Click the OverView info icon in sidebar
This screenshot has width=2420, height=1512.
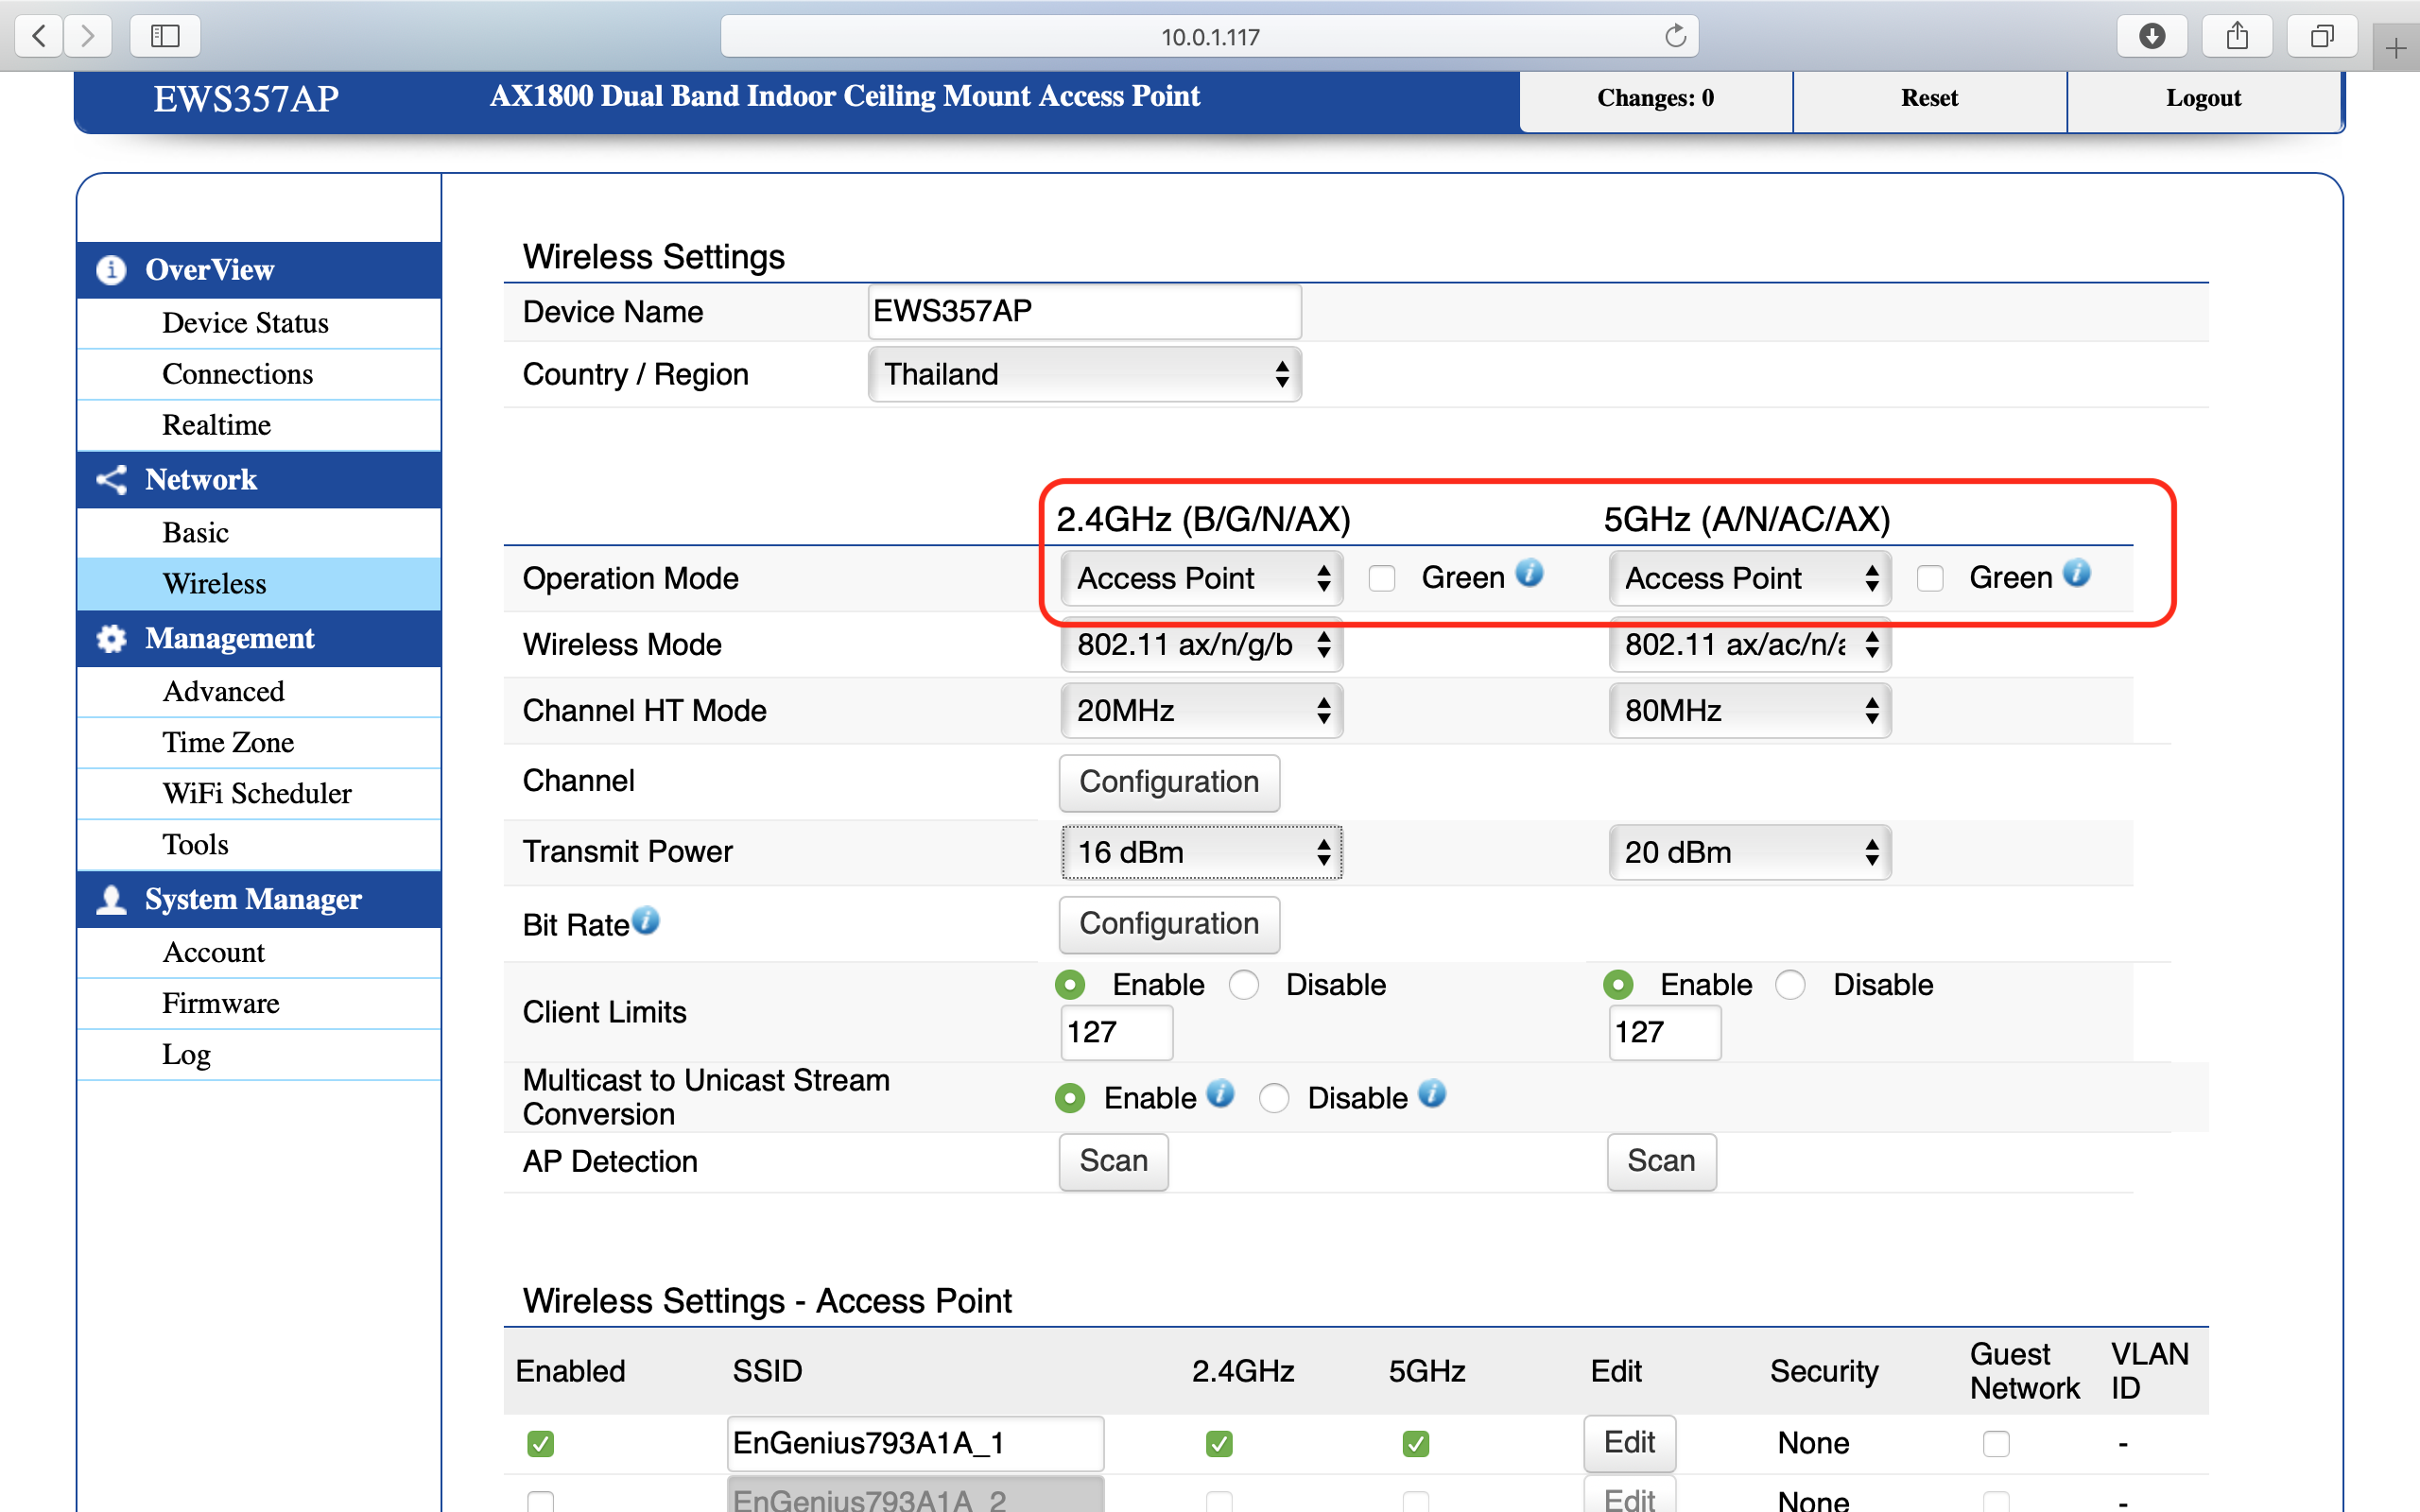(111, 270)
